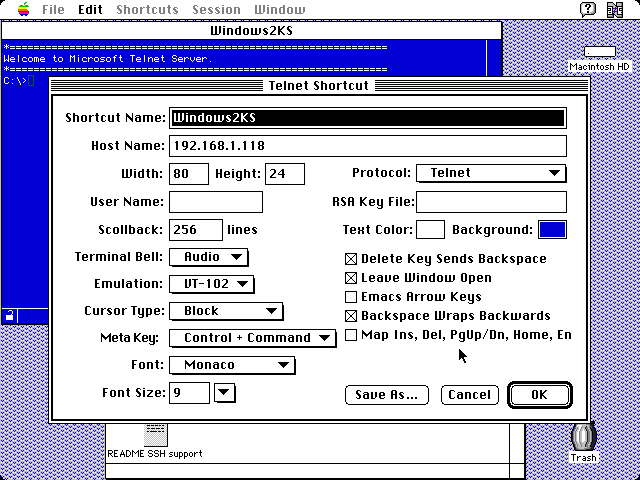Click the lock icon in Windows2KS window
640x480 pixels.
(9, 315)
